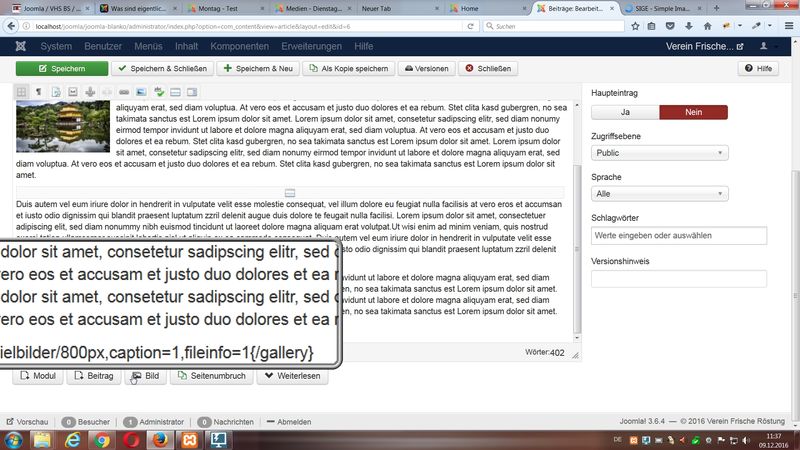The height and width of the screenshot is (450, 800).
Task: Open a new browser tab with plus icon
Action: (716, 8)
